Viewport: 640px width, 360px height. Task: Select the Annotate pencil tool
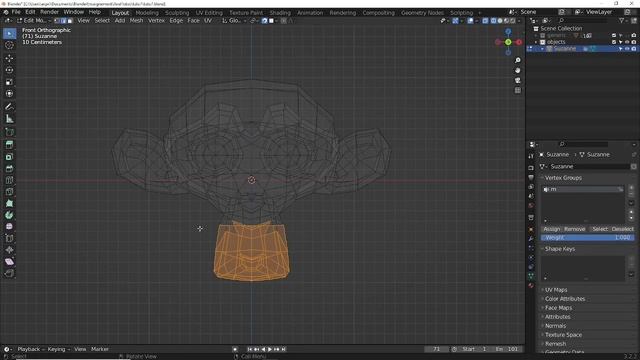[9, 107]
